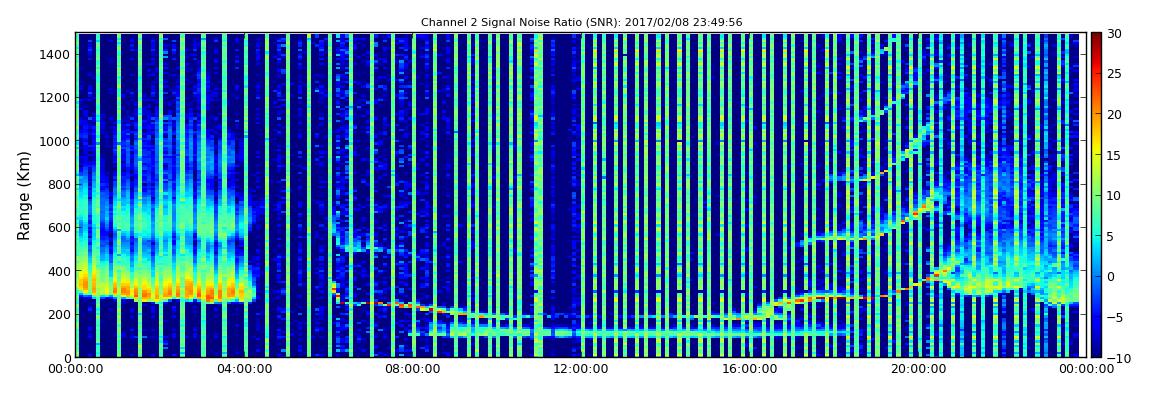Click the colorbar value 15
This screenshot has height=407, width=1150.
point(1114,155)
